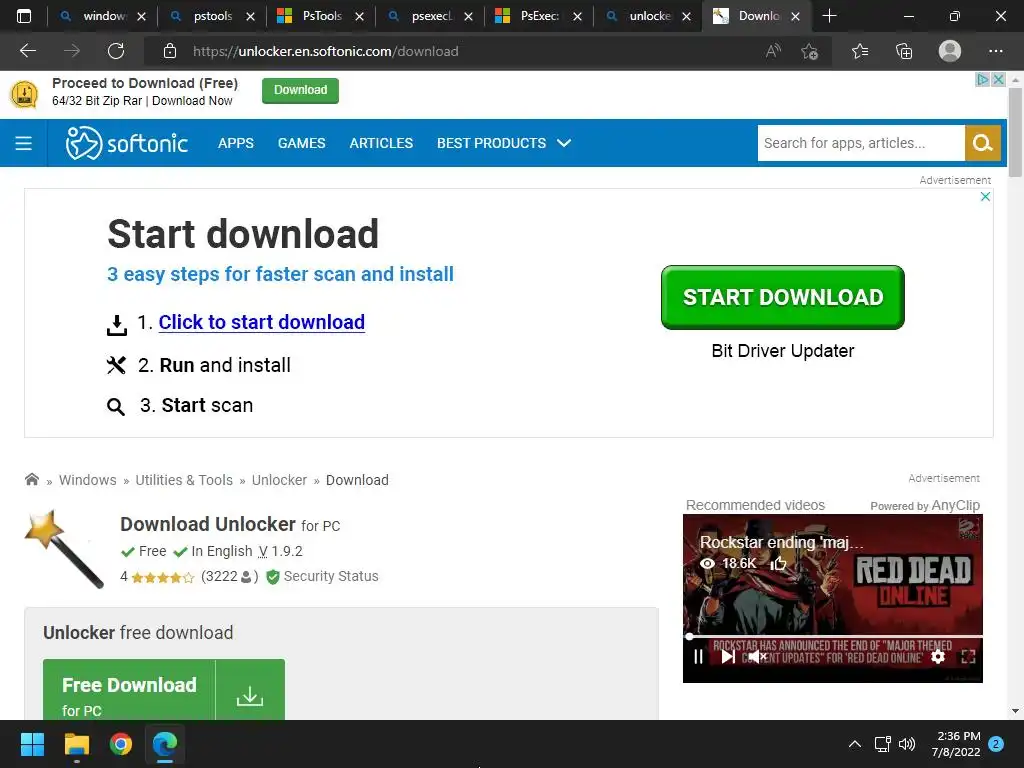Open the Windows breadcrumb link
The image size is (1024, 768).
click(x=88, y=480)
